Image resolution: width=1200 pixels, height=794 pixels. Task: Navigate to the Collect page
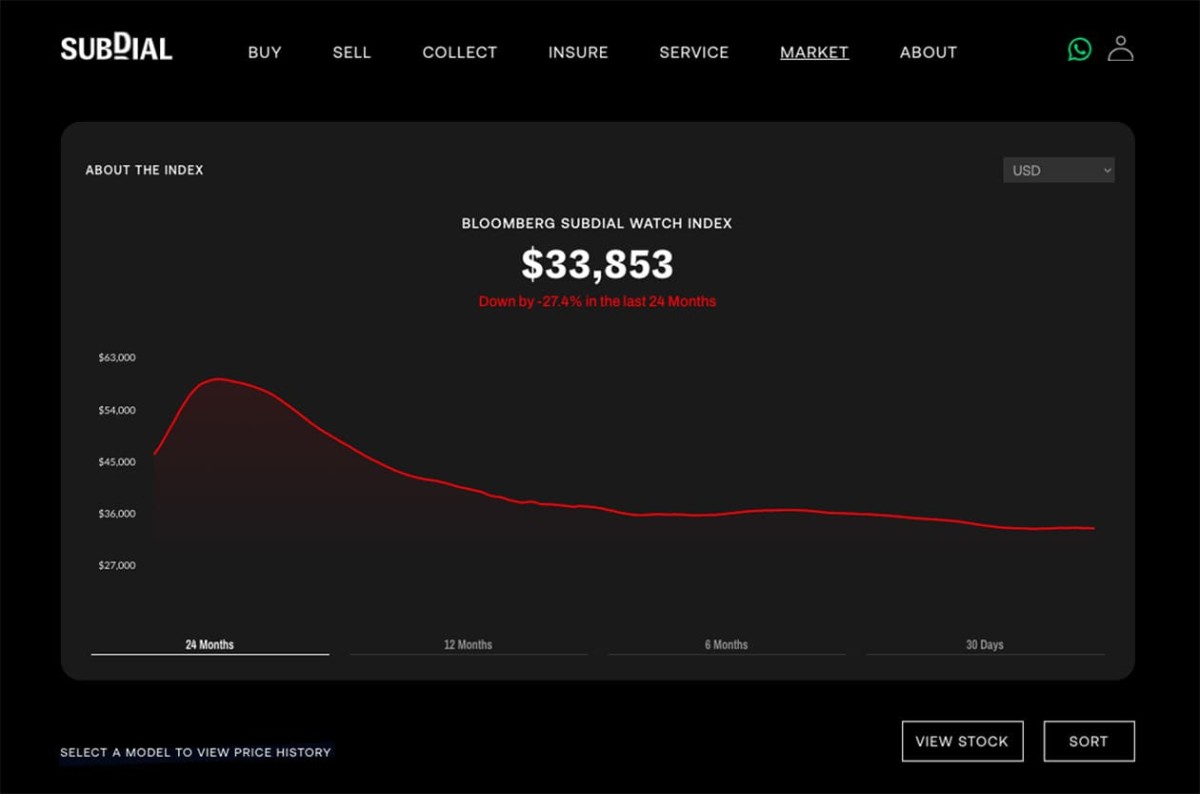tap(459, 53)
